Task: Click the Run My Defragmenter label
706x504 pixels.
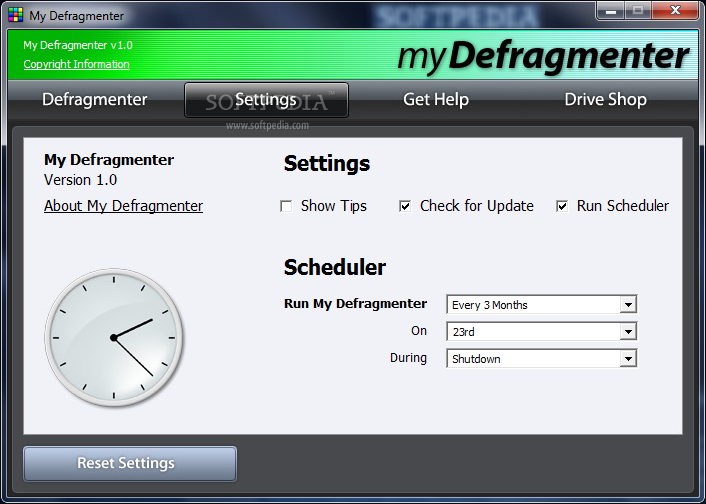Action: click(355, 304)
